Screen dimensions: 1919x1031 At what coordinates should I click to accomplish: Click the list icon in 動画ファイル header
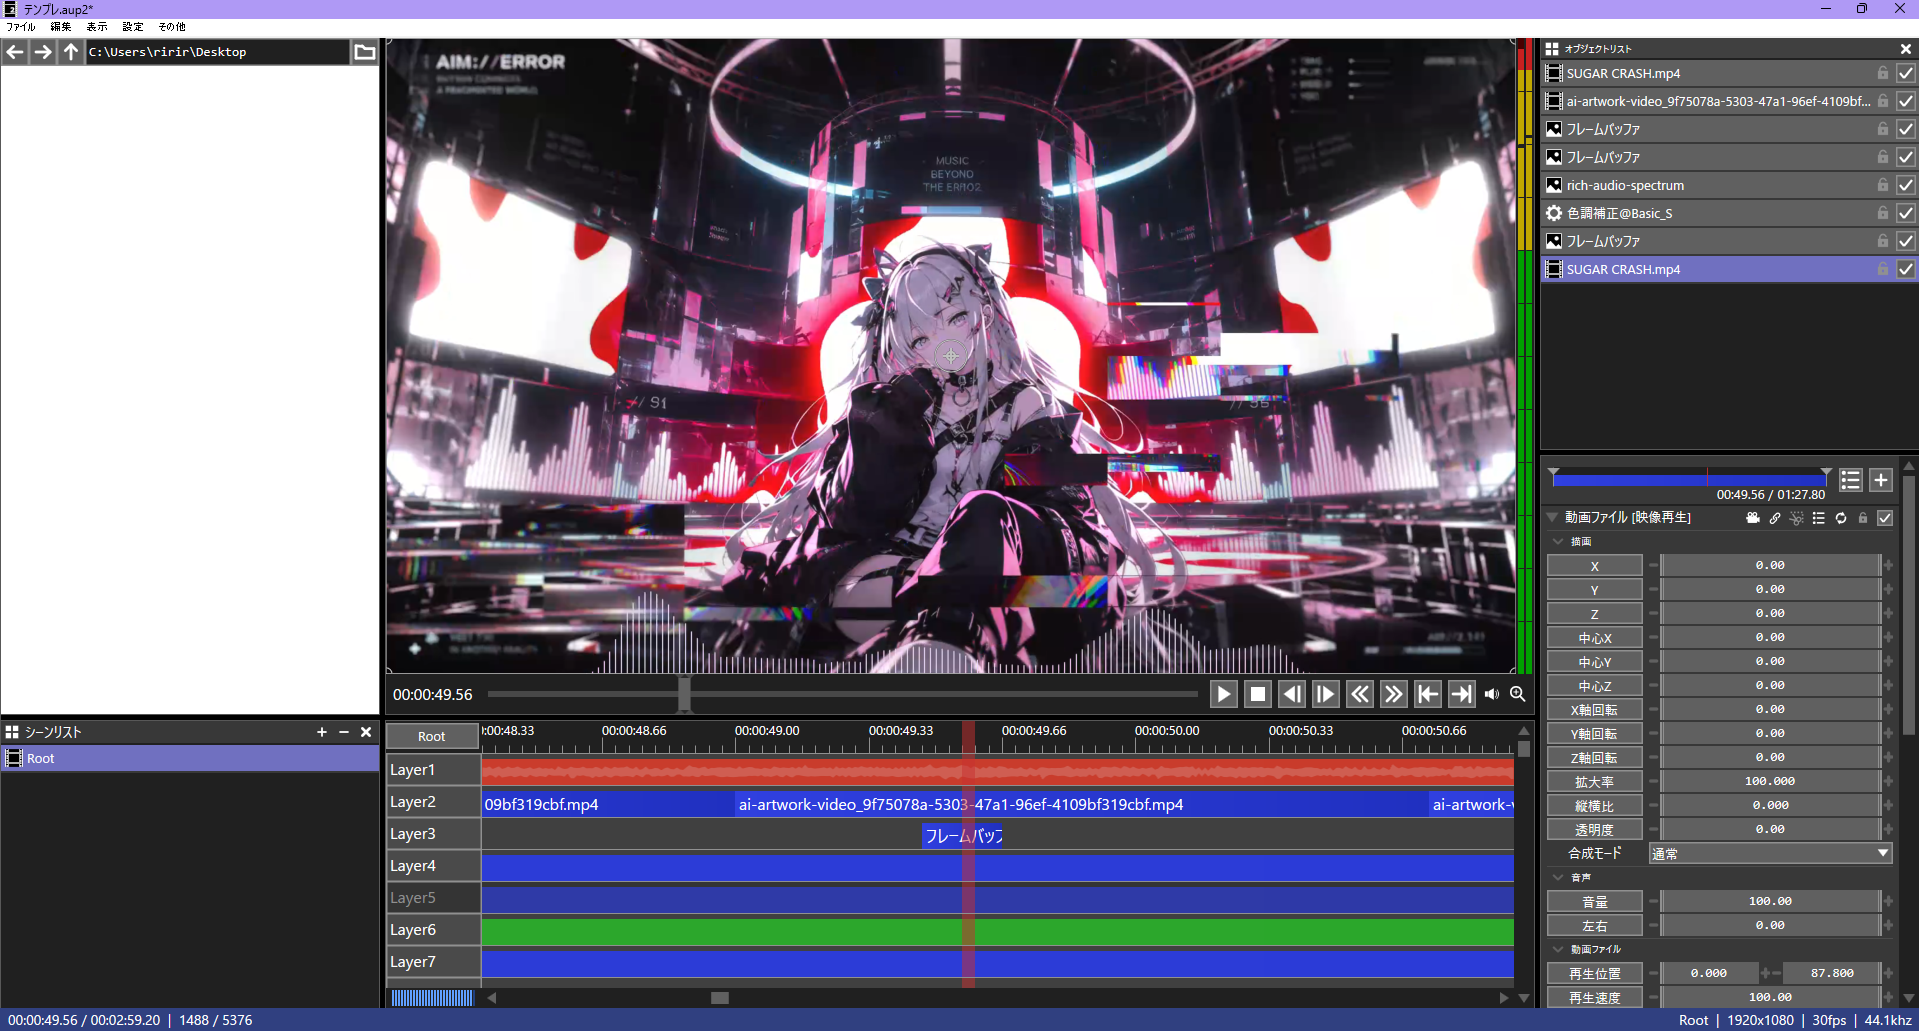tap(1819, 518)
